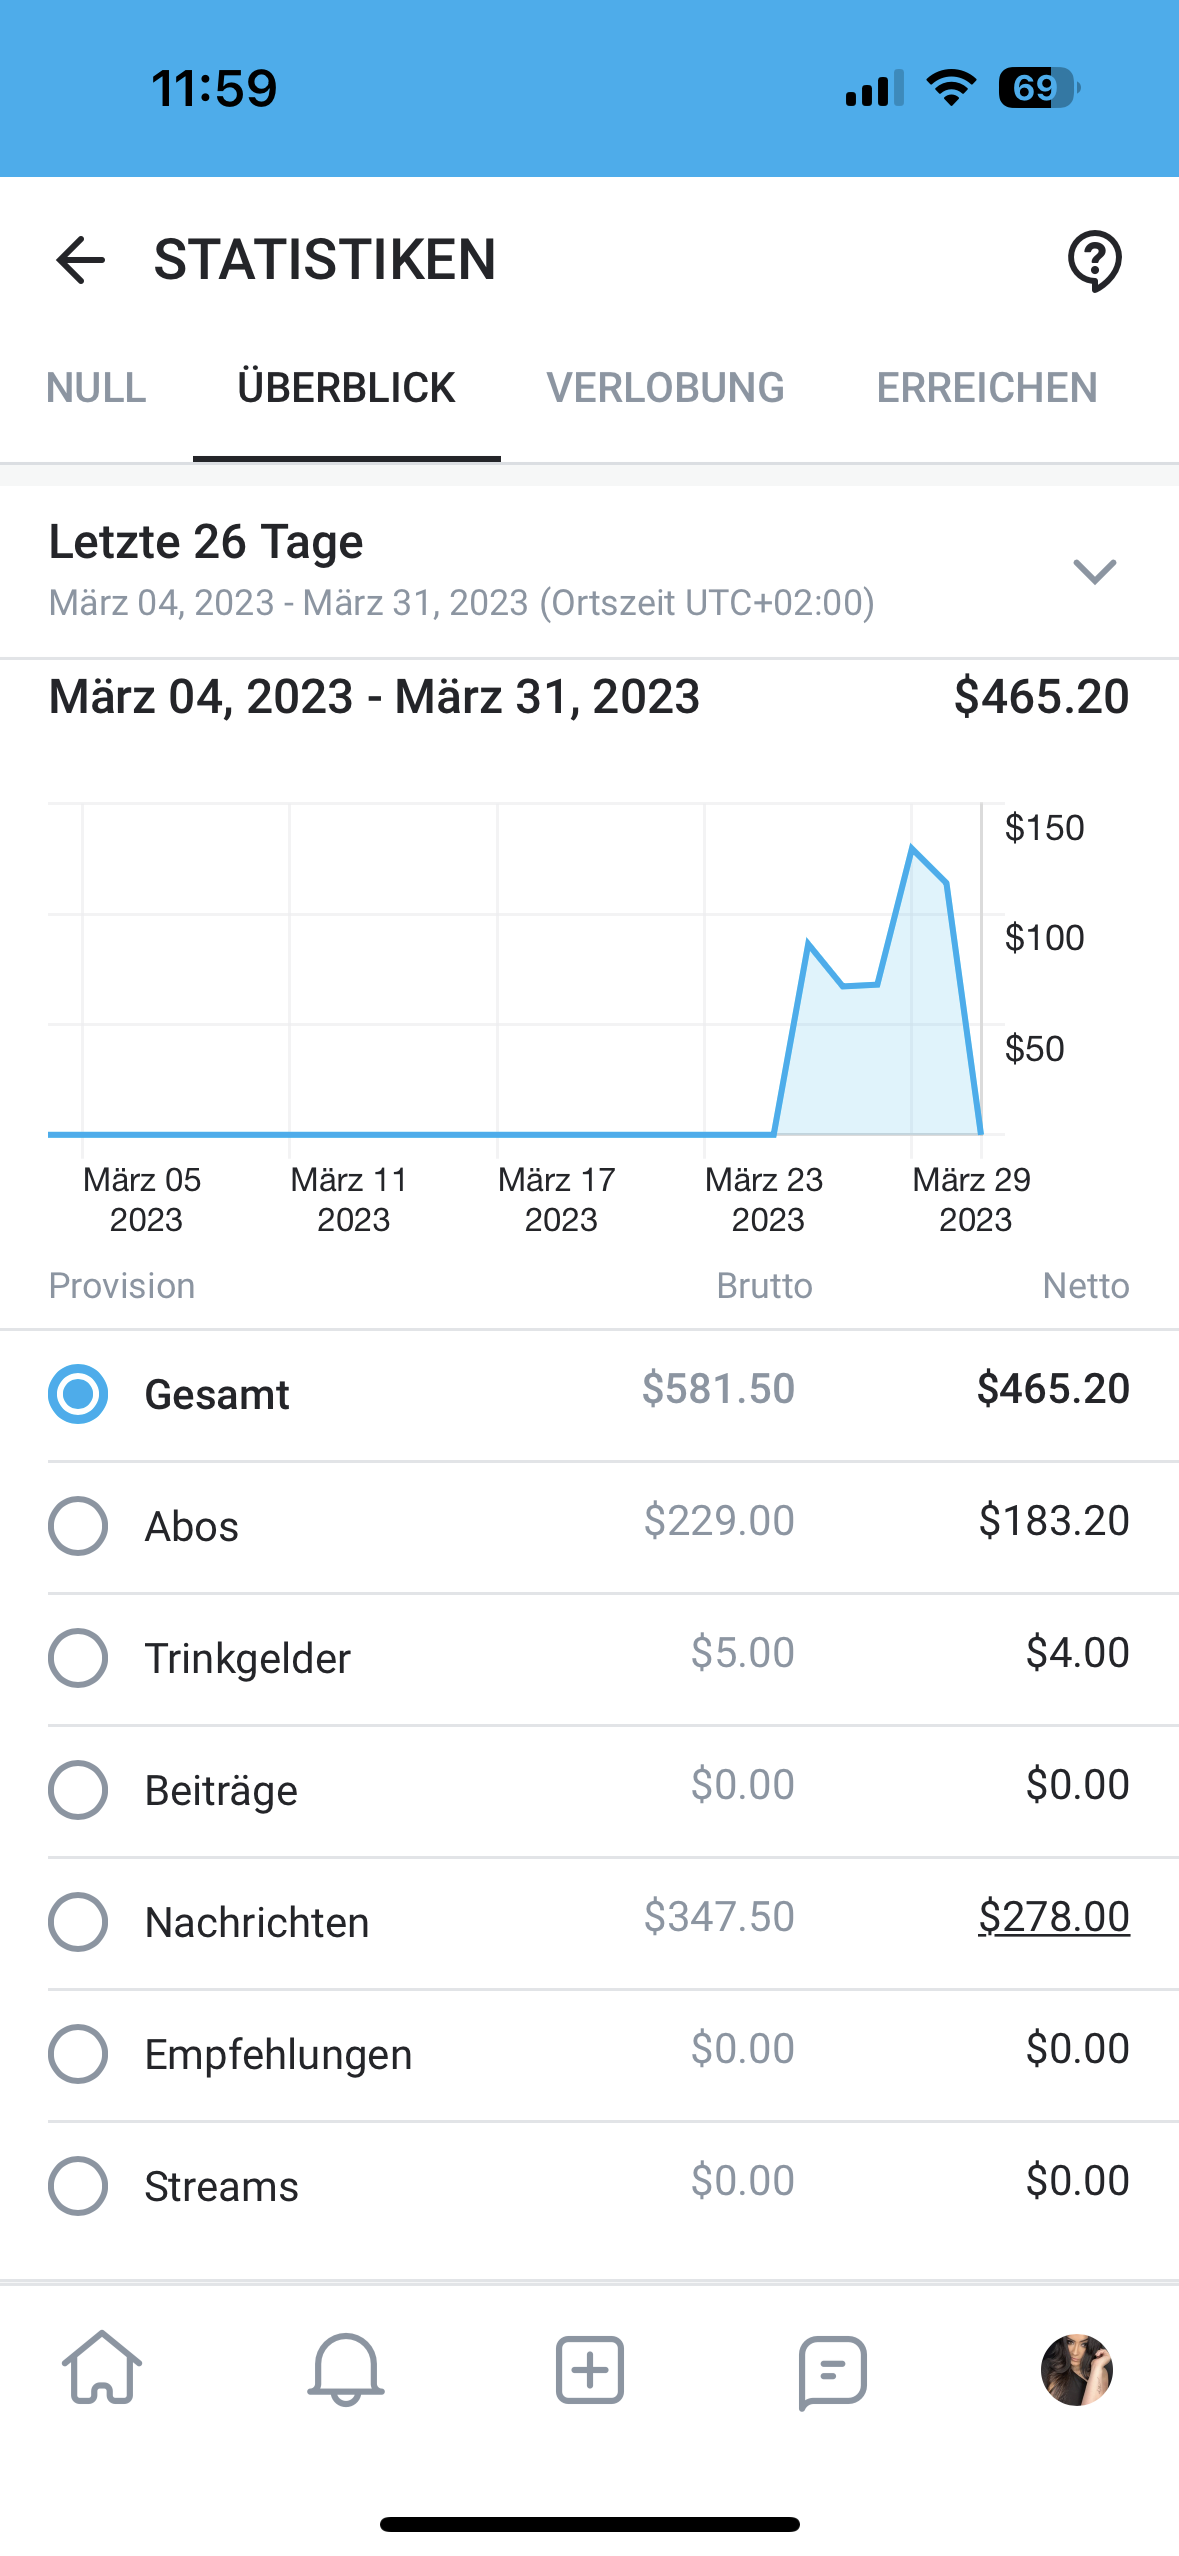
Task: Open the notifications bell icon
Action: (x=346, y=2368)
